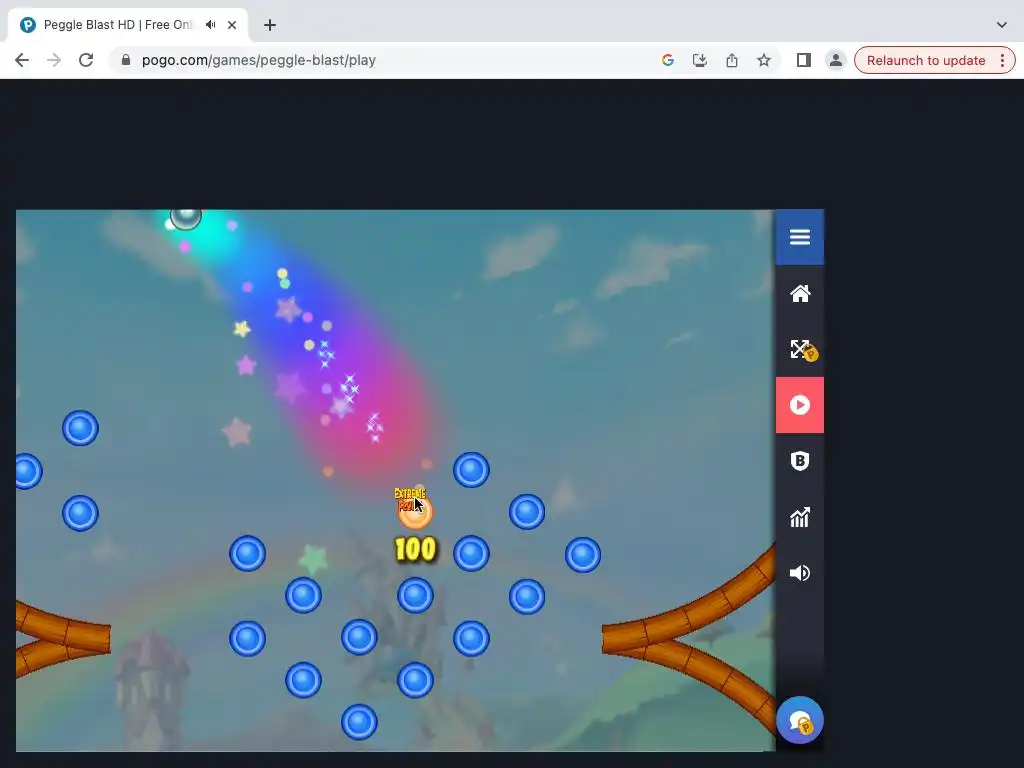The height and width of the screenshot is (768, 1024).
Task: Open the stats chart icon
Action: click(x=799, y=517)
